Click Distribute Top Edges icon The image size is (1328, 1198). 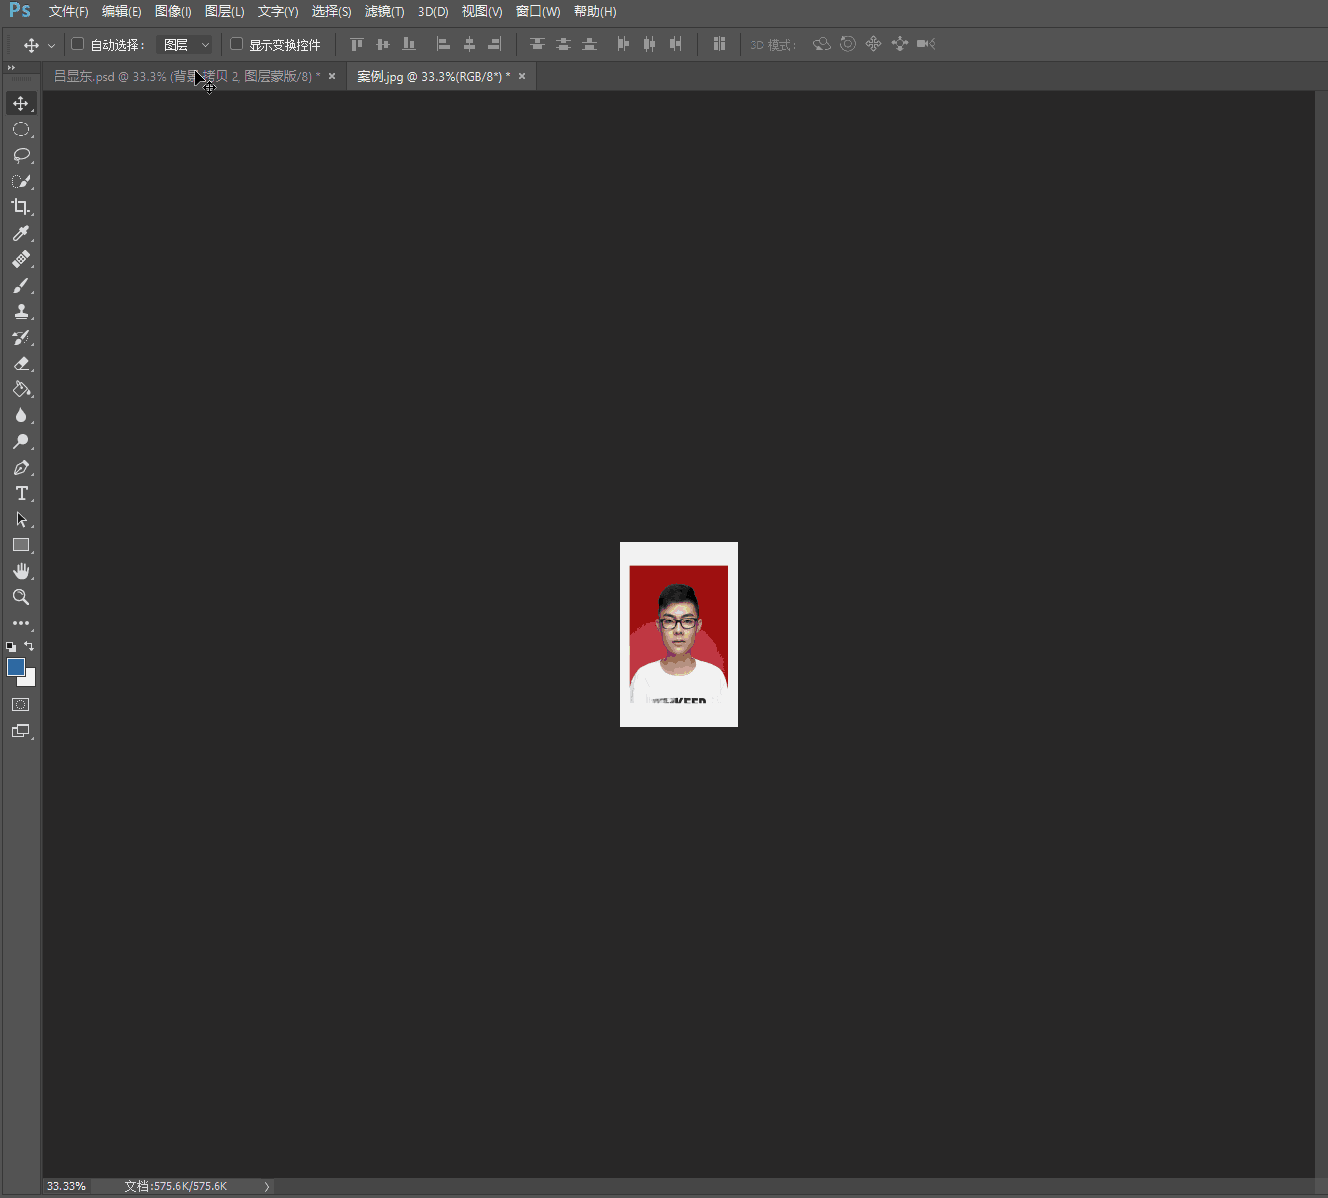[537, 44]
